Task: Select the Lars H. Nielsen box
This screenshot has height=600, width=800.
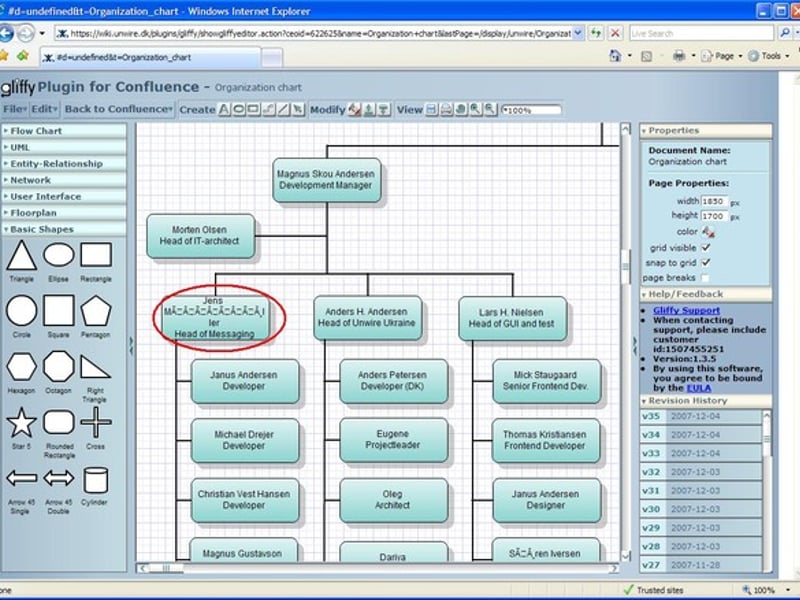Action: pyautogui.click(x=512, y=318)
